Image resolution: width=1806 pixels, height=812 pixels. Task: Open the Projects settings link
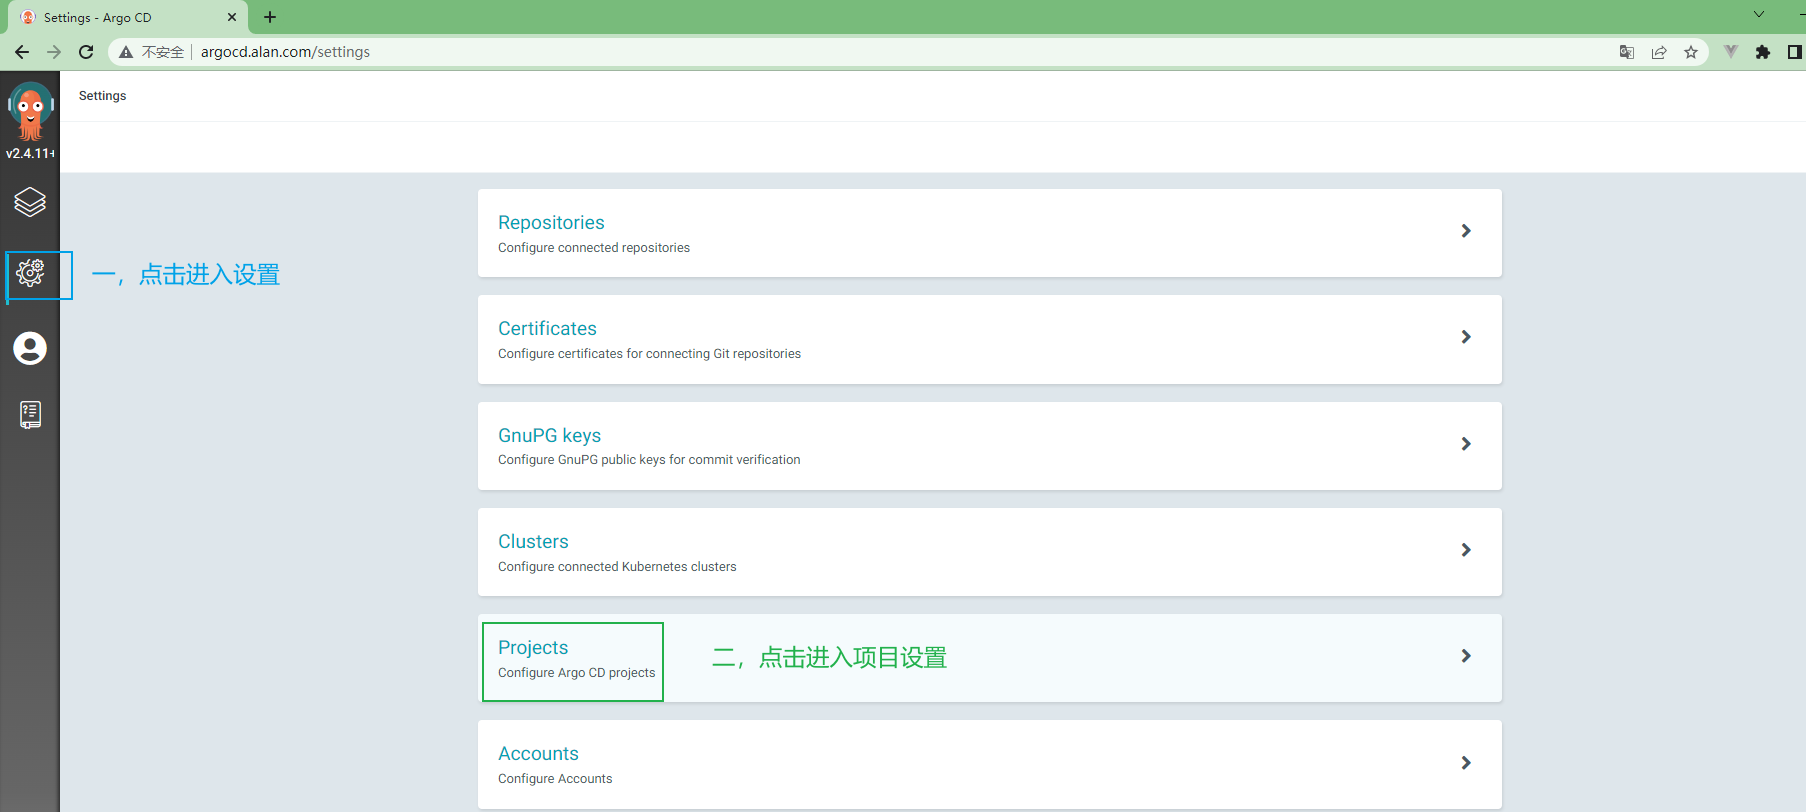pos(533,647)
